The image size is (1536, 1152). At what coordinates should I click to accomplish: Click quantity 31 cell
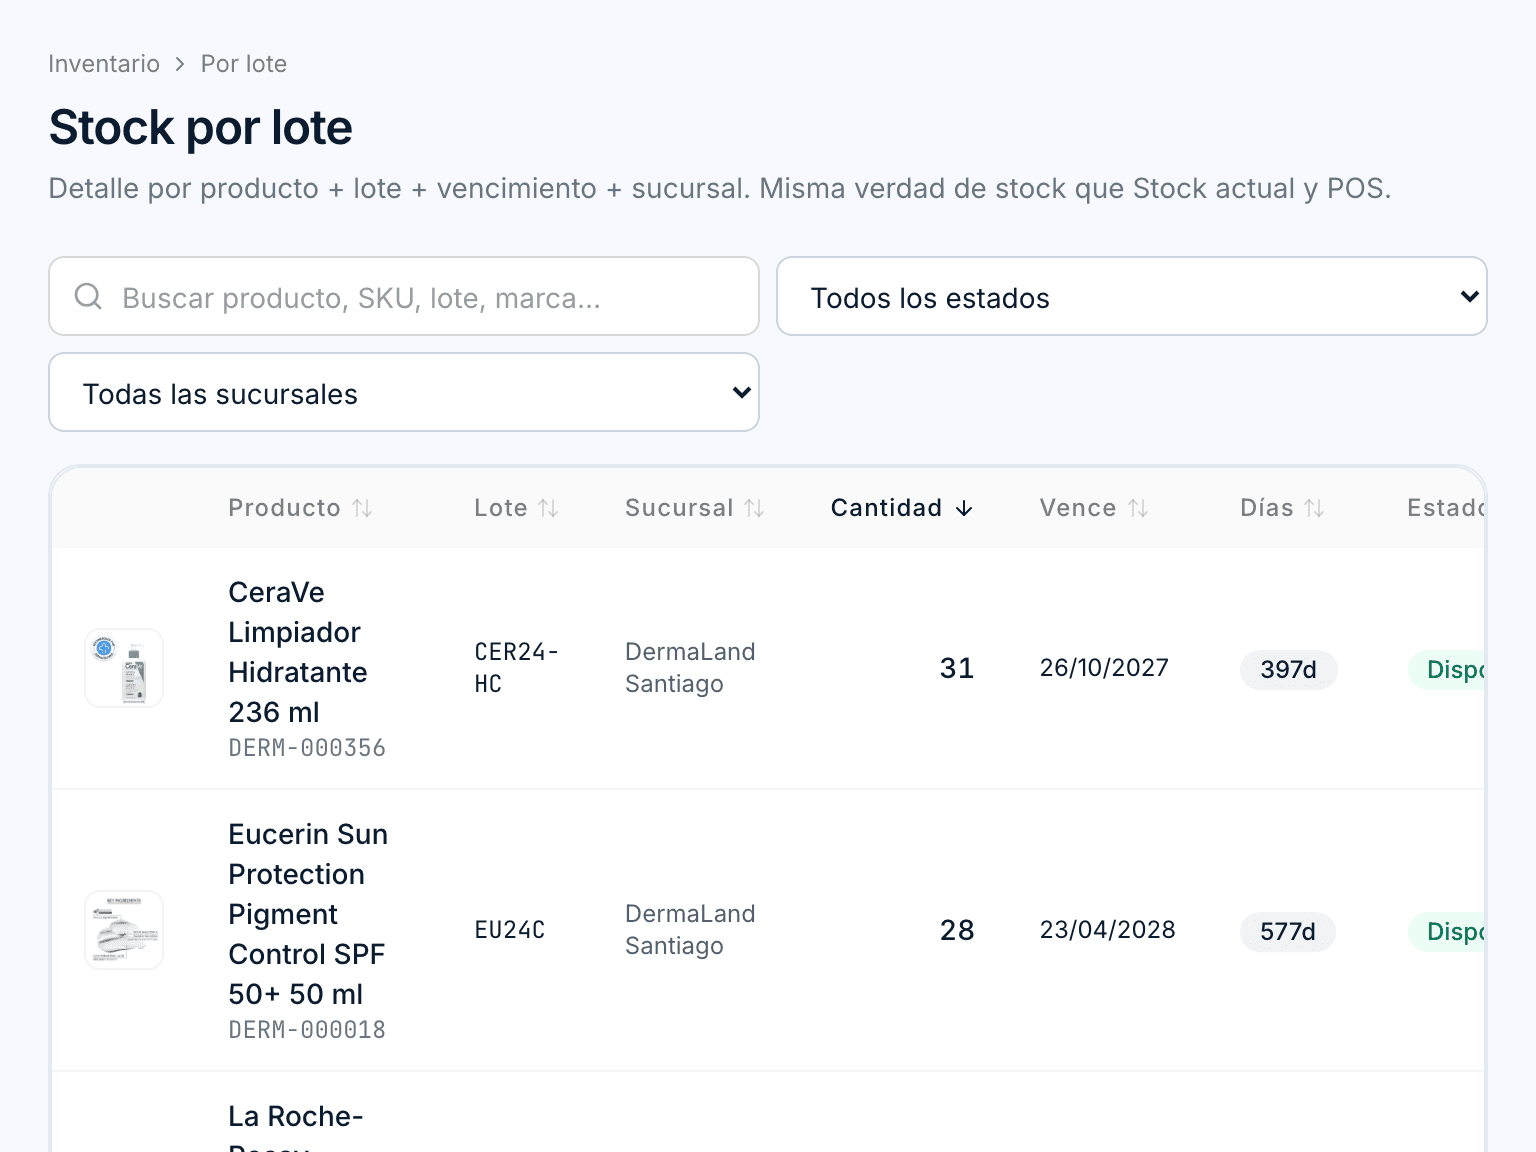[x=957, y=668]
